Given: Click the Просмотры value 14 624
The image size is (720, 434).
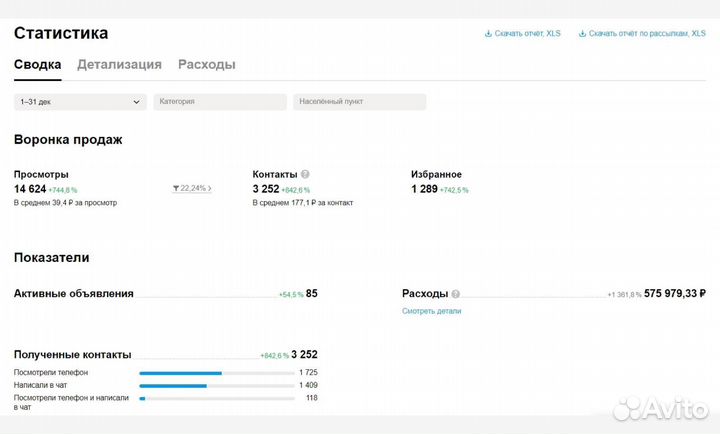Looking at the screenshot, I should [x=30, y=189].
